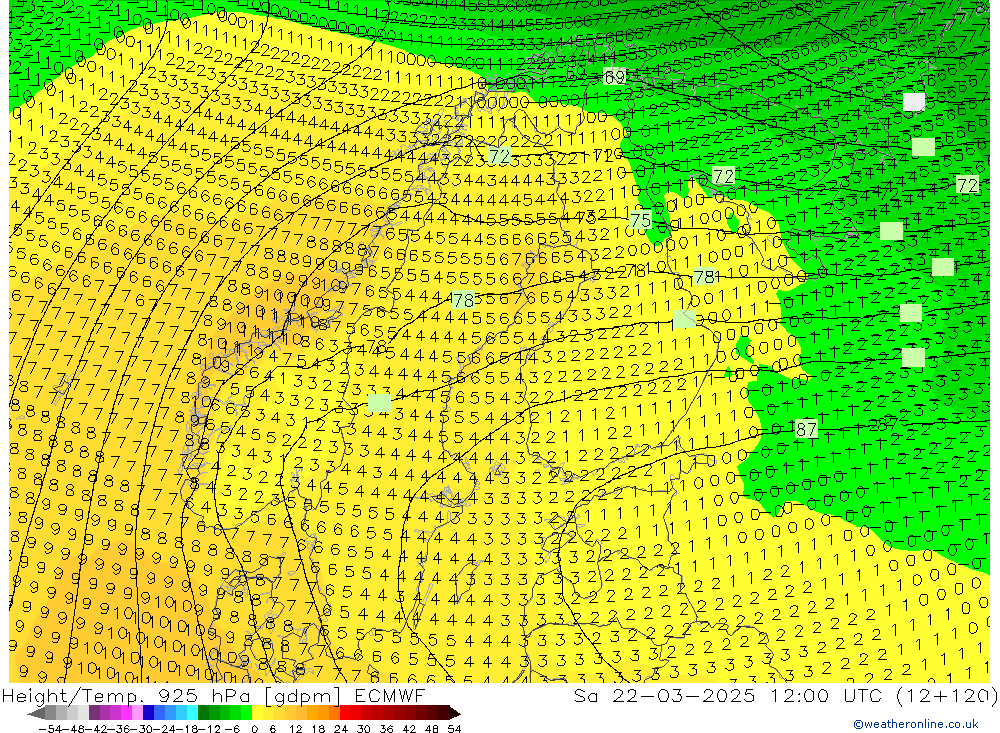Click the forecast offset '(12+120)'
Viewport: 1000px width, 733px height.
click(x=946, y=695)
